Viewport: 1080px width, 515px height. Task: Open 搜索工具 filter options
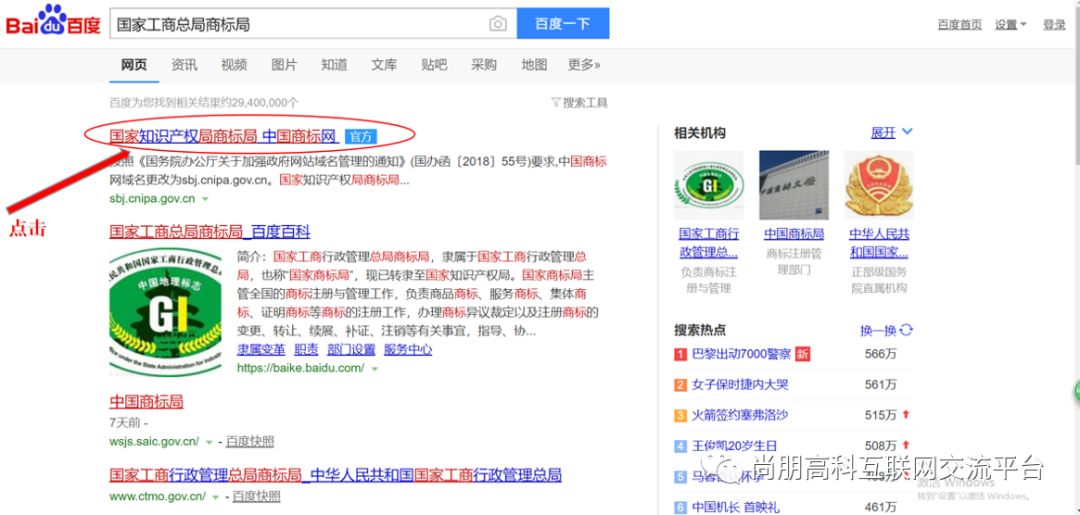click(x=579, y=103)
